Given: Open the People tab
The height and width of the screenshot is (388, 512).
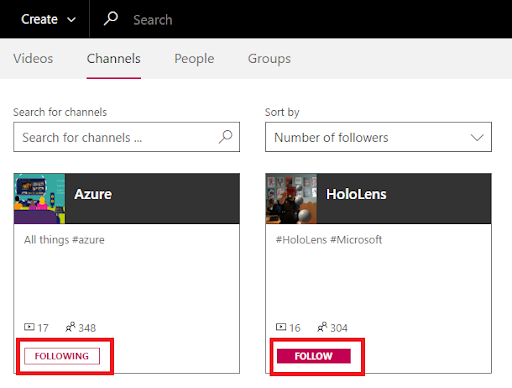Looking at the screenshot, I should point(194,59).
